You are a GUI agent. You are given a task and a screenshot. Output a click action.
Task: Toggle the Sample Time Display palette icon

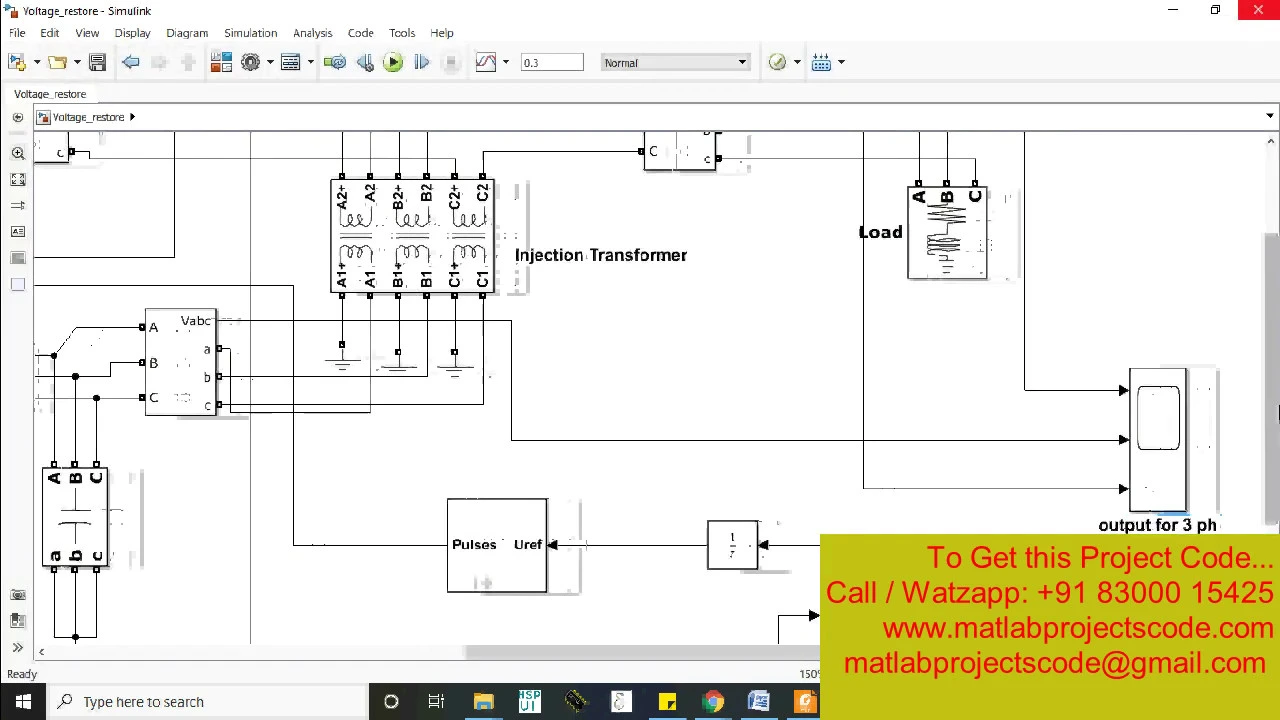pyautogui.click(x=17, y=205)
